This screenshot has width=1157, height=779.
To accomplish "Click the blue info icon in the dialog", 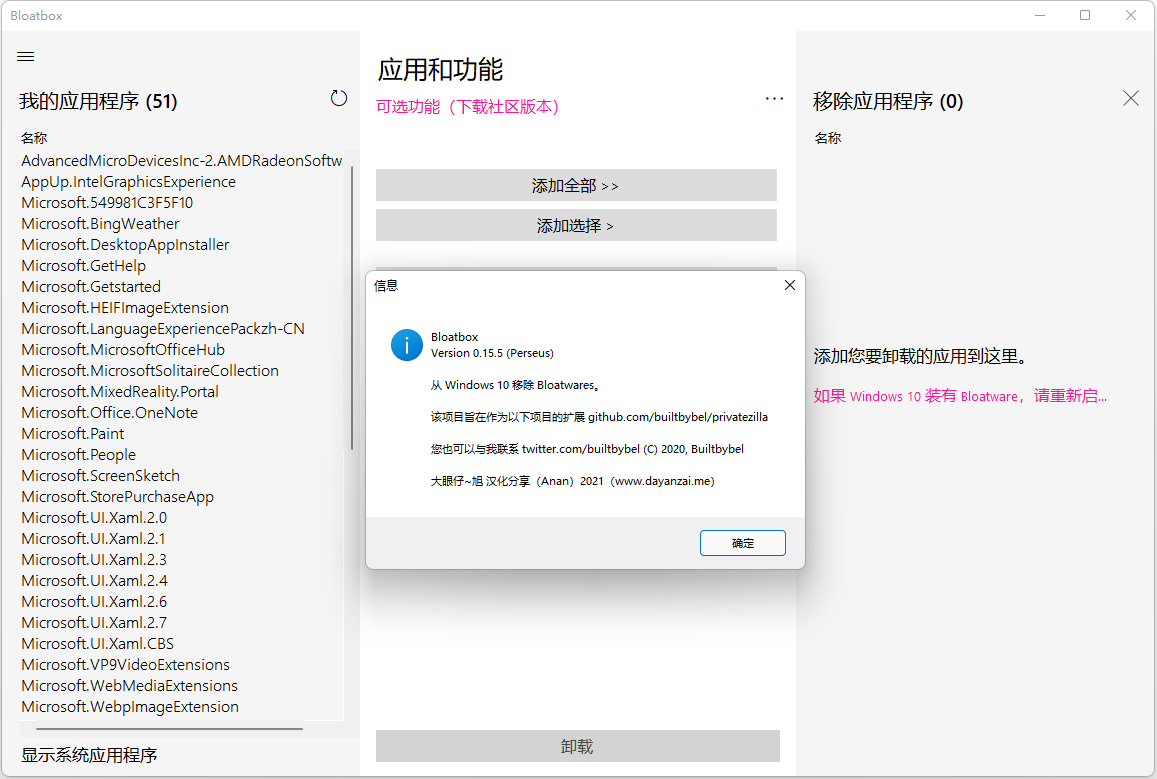I will [x=407, y=344].
